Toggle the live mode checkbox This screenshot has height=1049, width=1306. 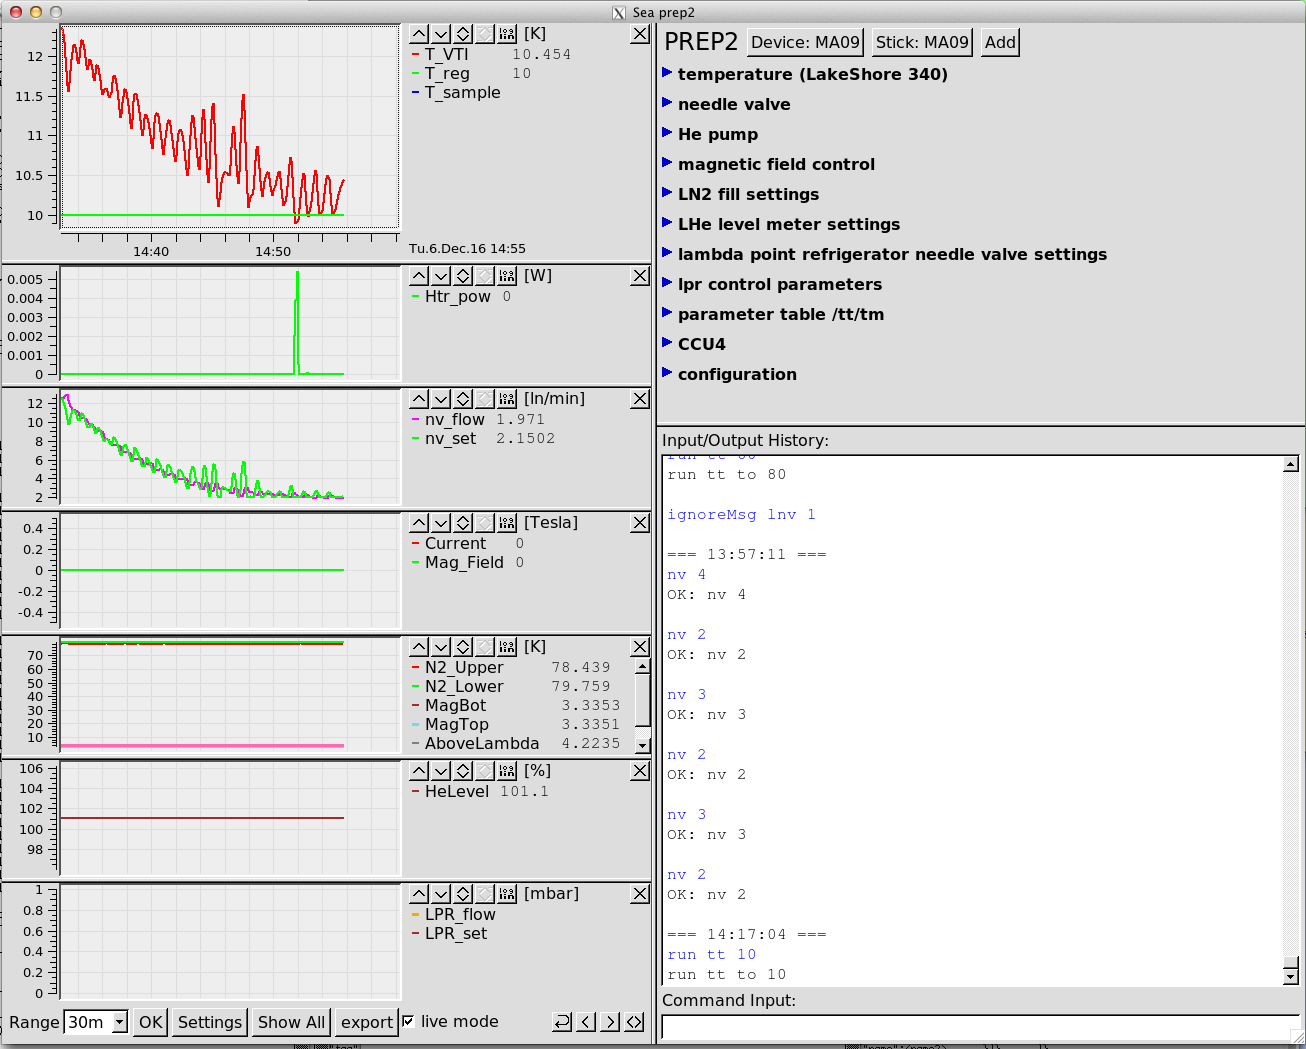click(408, 1021)
